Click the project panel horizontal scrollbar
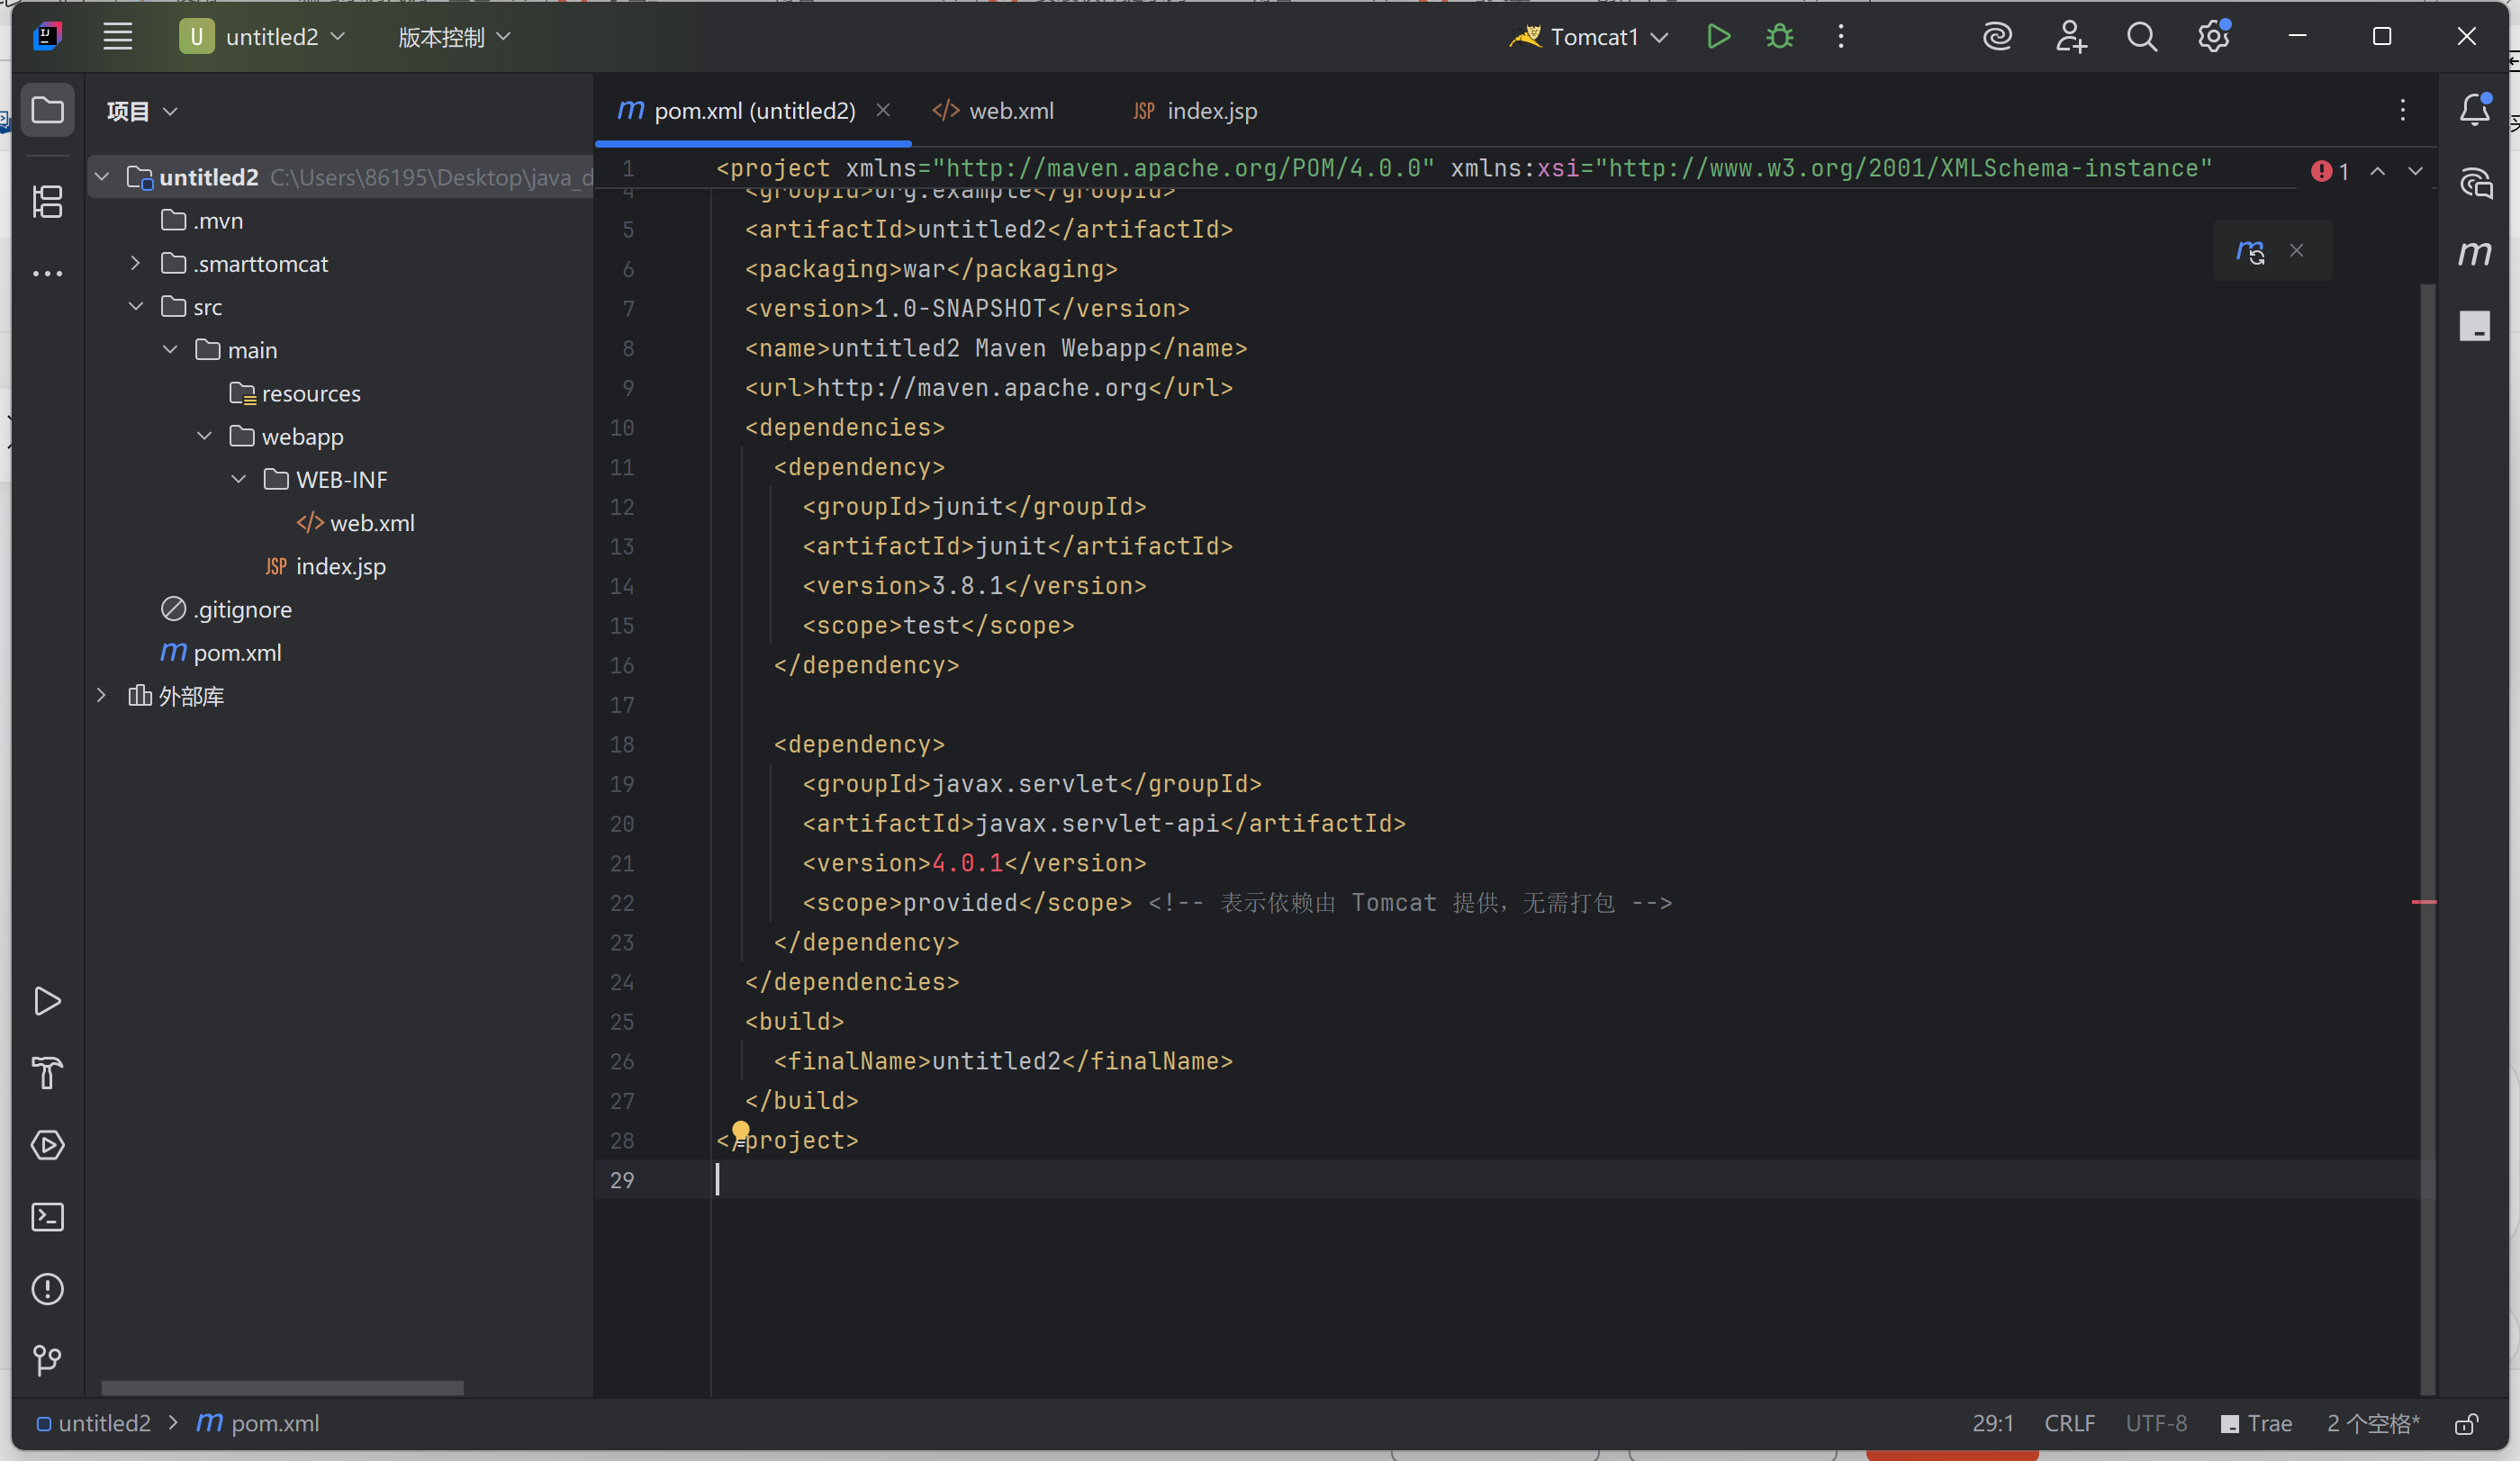Image resolution: width=2520 pixels, height=1461 pixels. pyautogui.click(x=282, y=1388)
